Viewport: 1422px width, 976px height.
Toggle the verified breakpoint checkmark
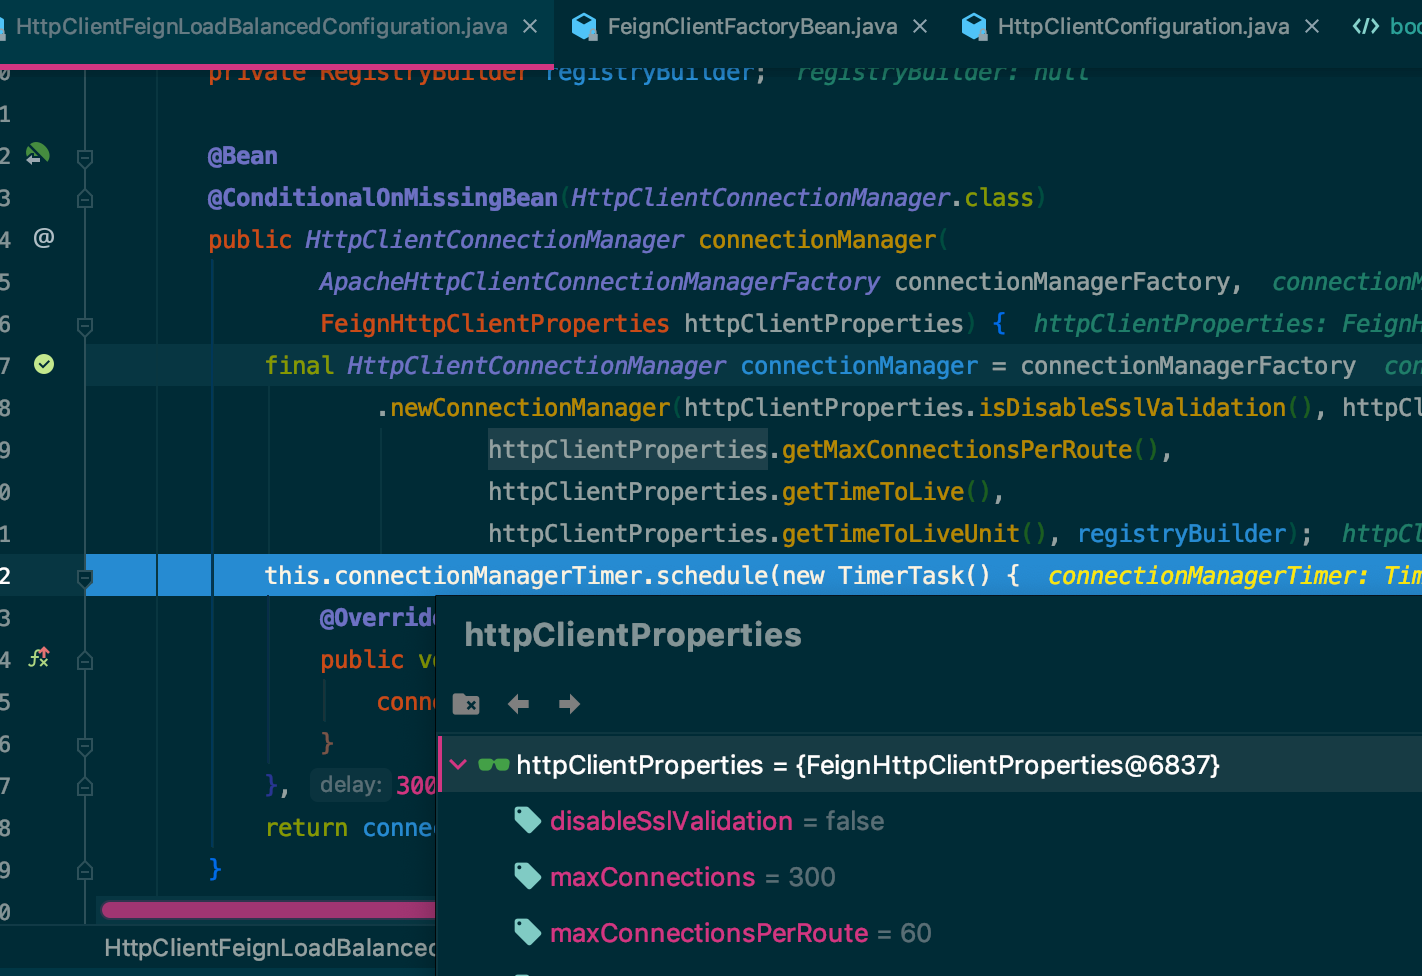[x=44, y=364]
